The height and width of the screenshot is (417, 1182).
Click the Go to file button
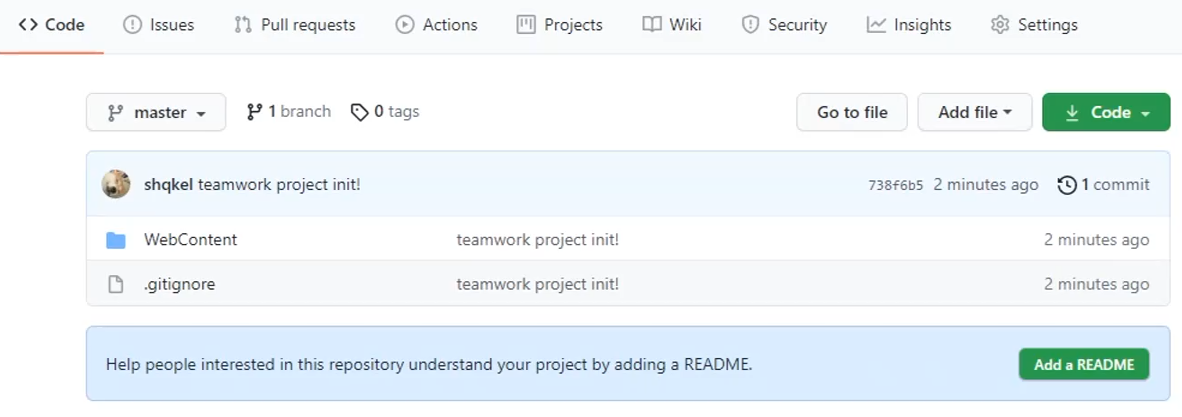point(852,112)
